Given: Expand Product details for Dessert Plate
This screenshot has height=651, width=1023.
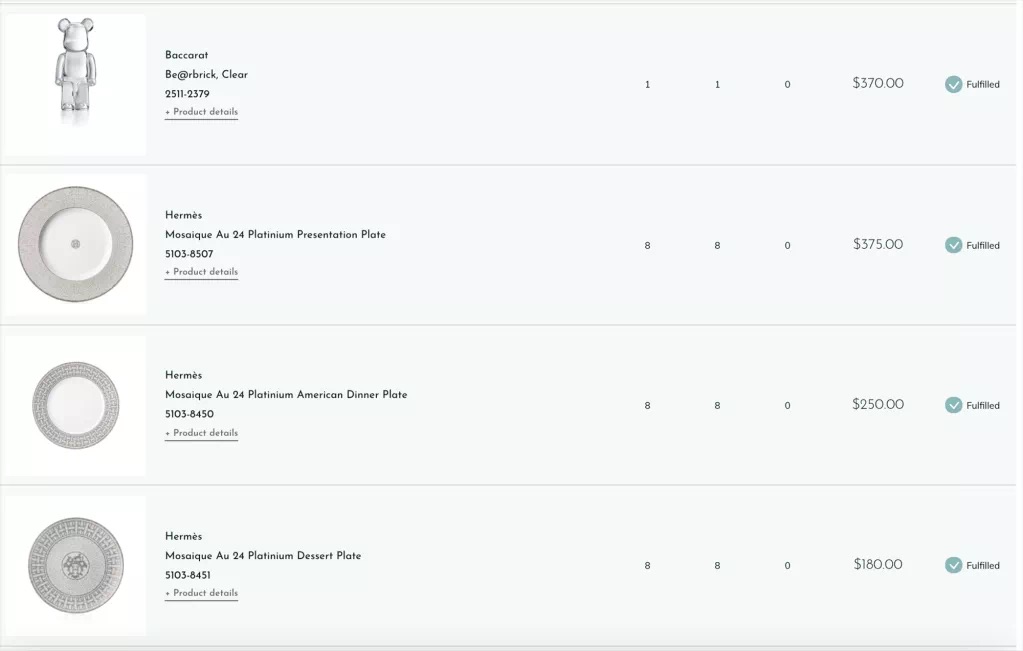Looking at the screenshot, I should (x=201, y=592).
